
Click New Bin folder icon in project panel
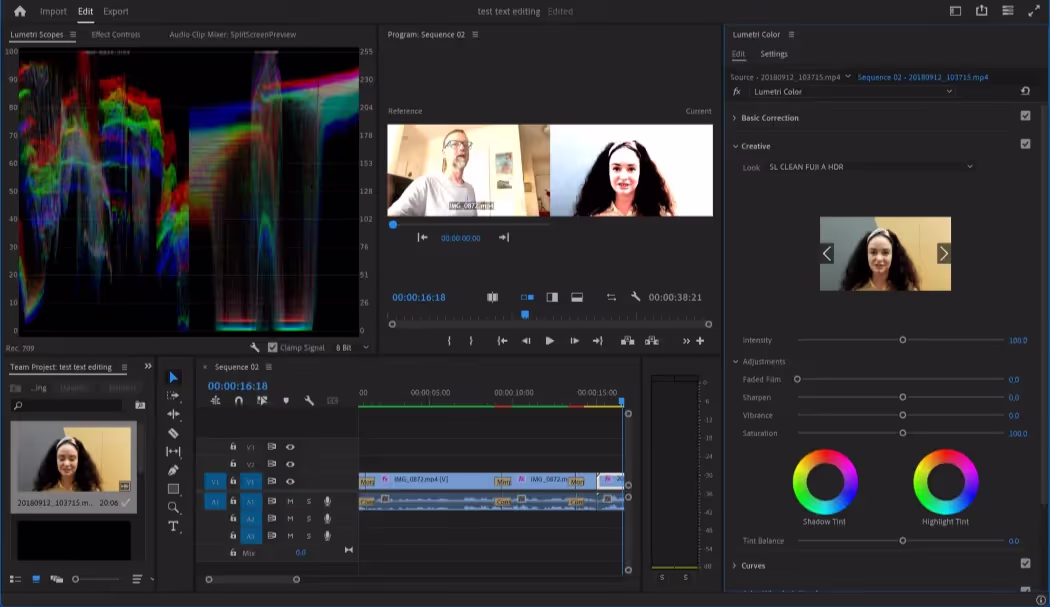pos(140,405)
